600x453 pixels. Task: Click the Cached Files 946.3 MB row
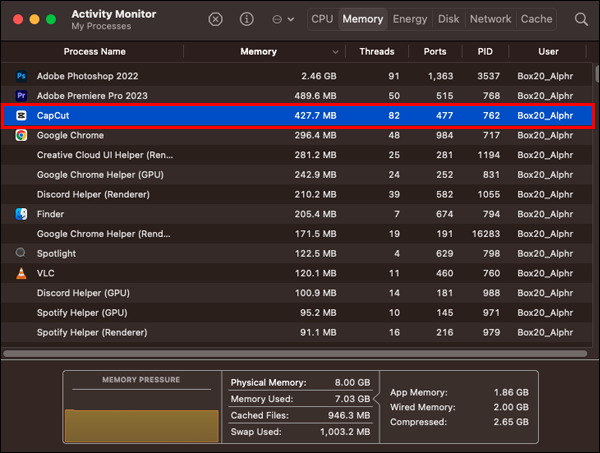300,416
